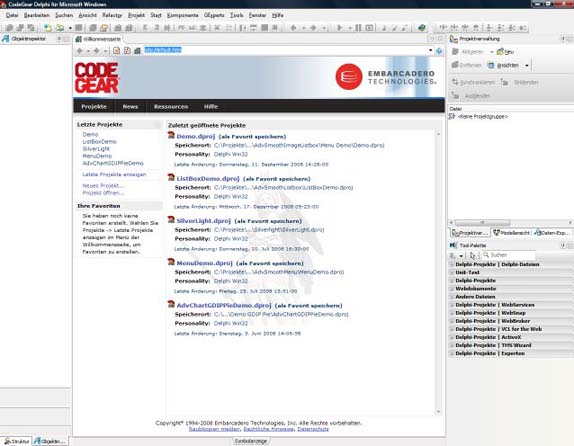574x446 pixels.
Task: Click Projekte in welcome page navigation
Action: pyautogui.click(x=94, y=107)
